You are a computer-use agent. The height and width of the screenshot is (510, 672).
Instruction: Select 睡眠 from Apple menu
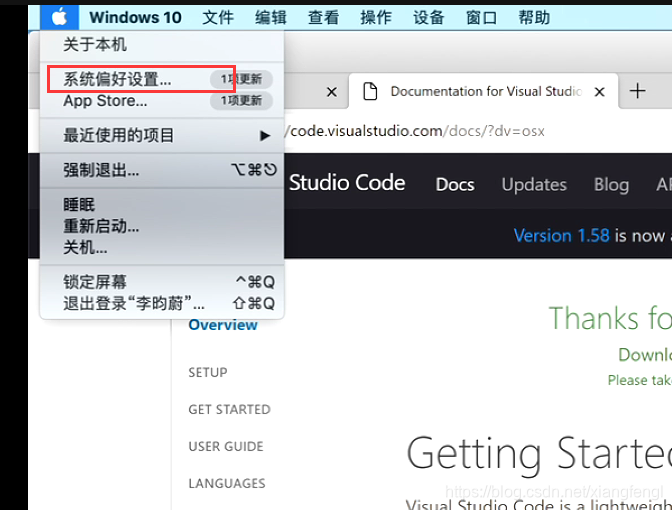(162, 204)
